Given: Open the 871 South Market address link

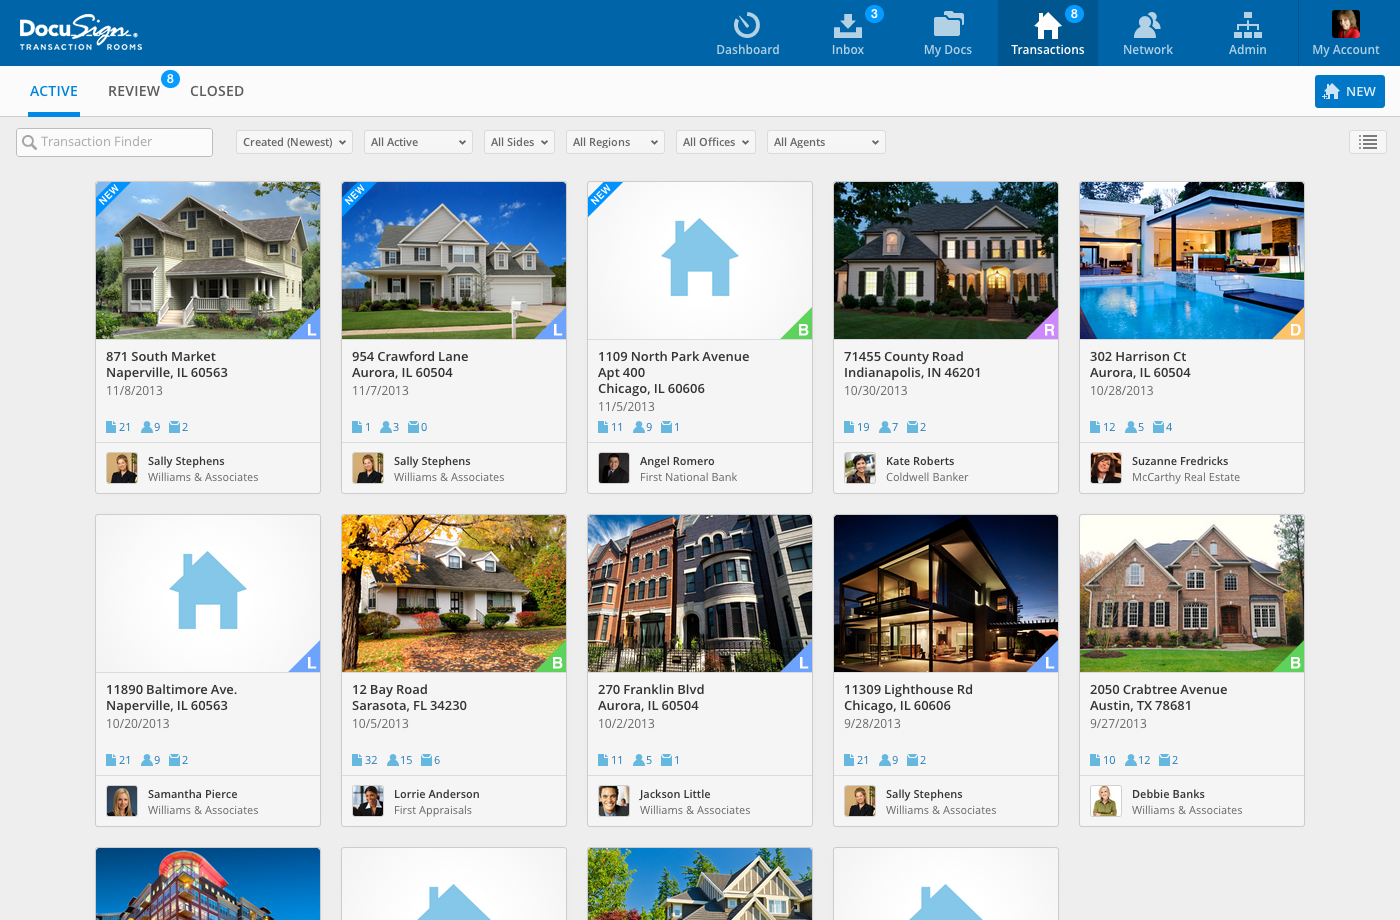Looking at the screenshot, I should tap(167, 364).
